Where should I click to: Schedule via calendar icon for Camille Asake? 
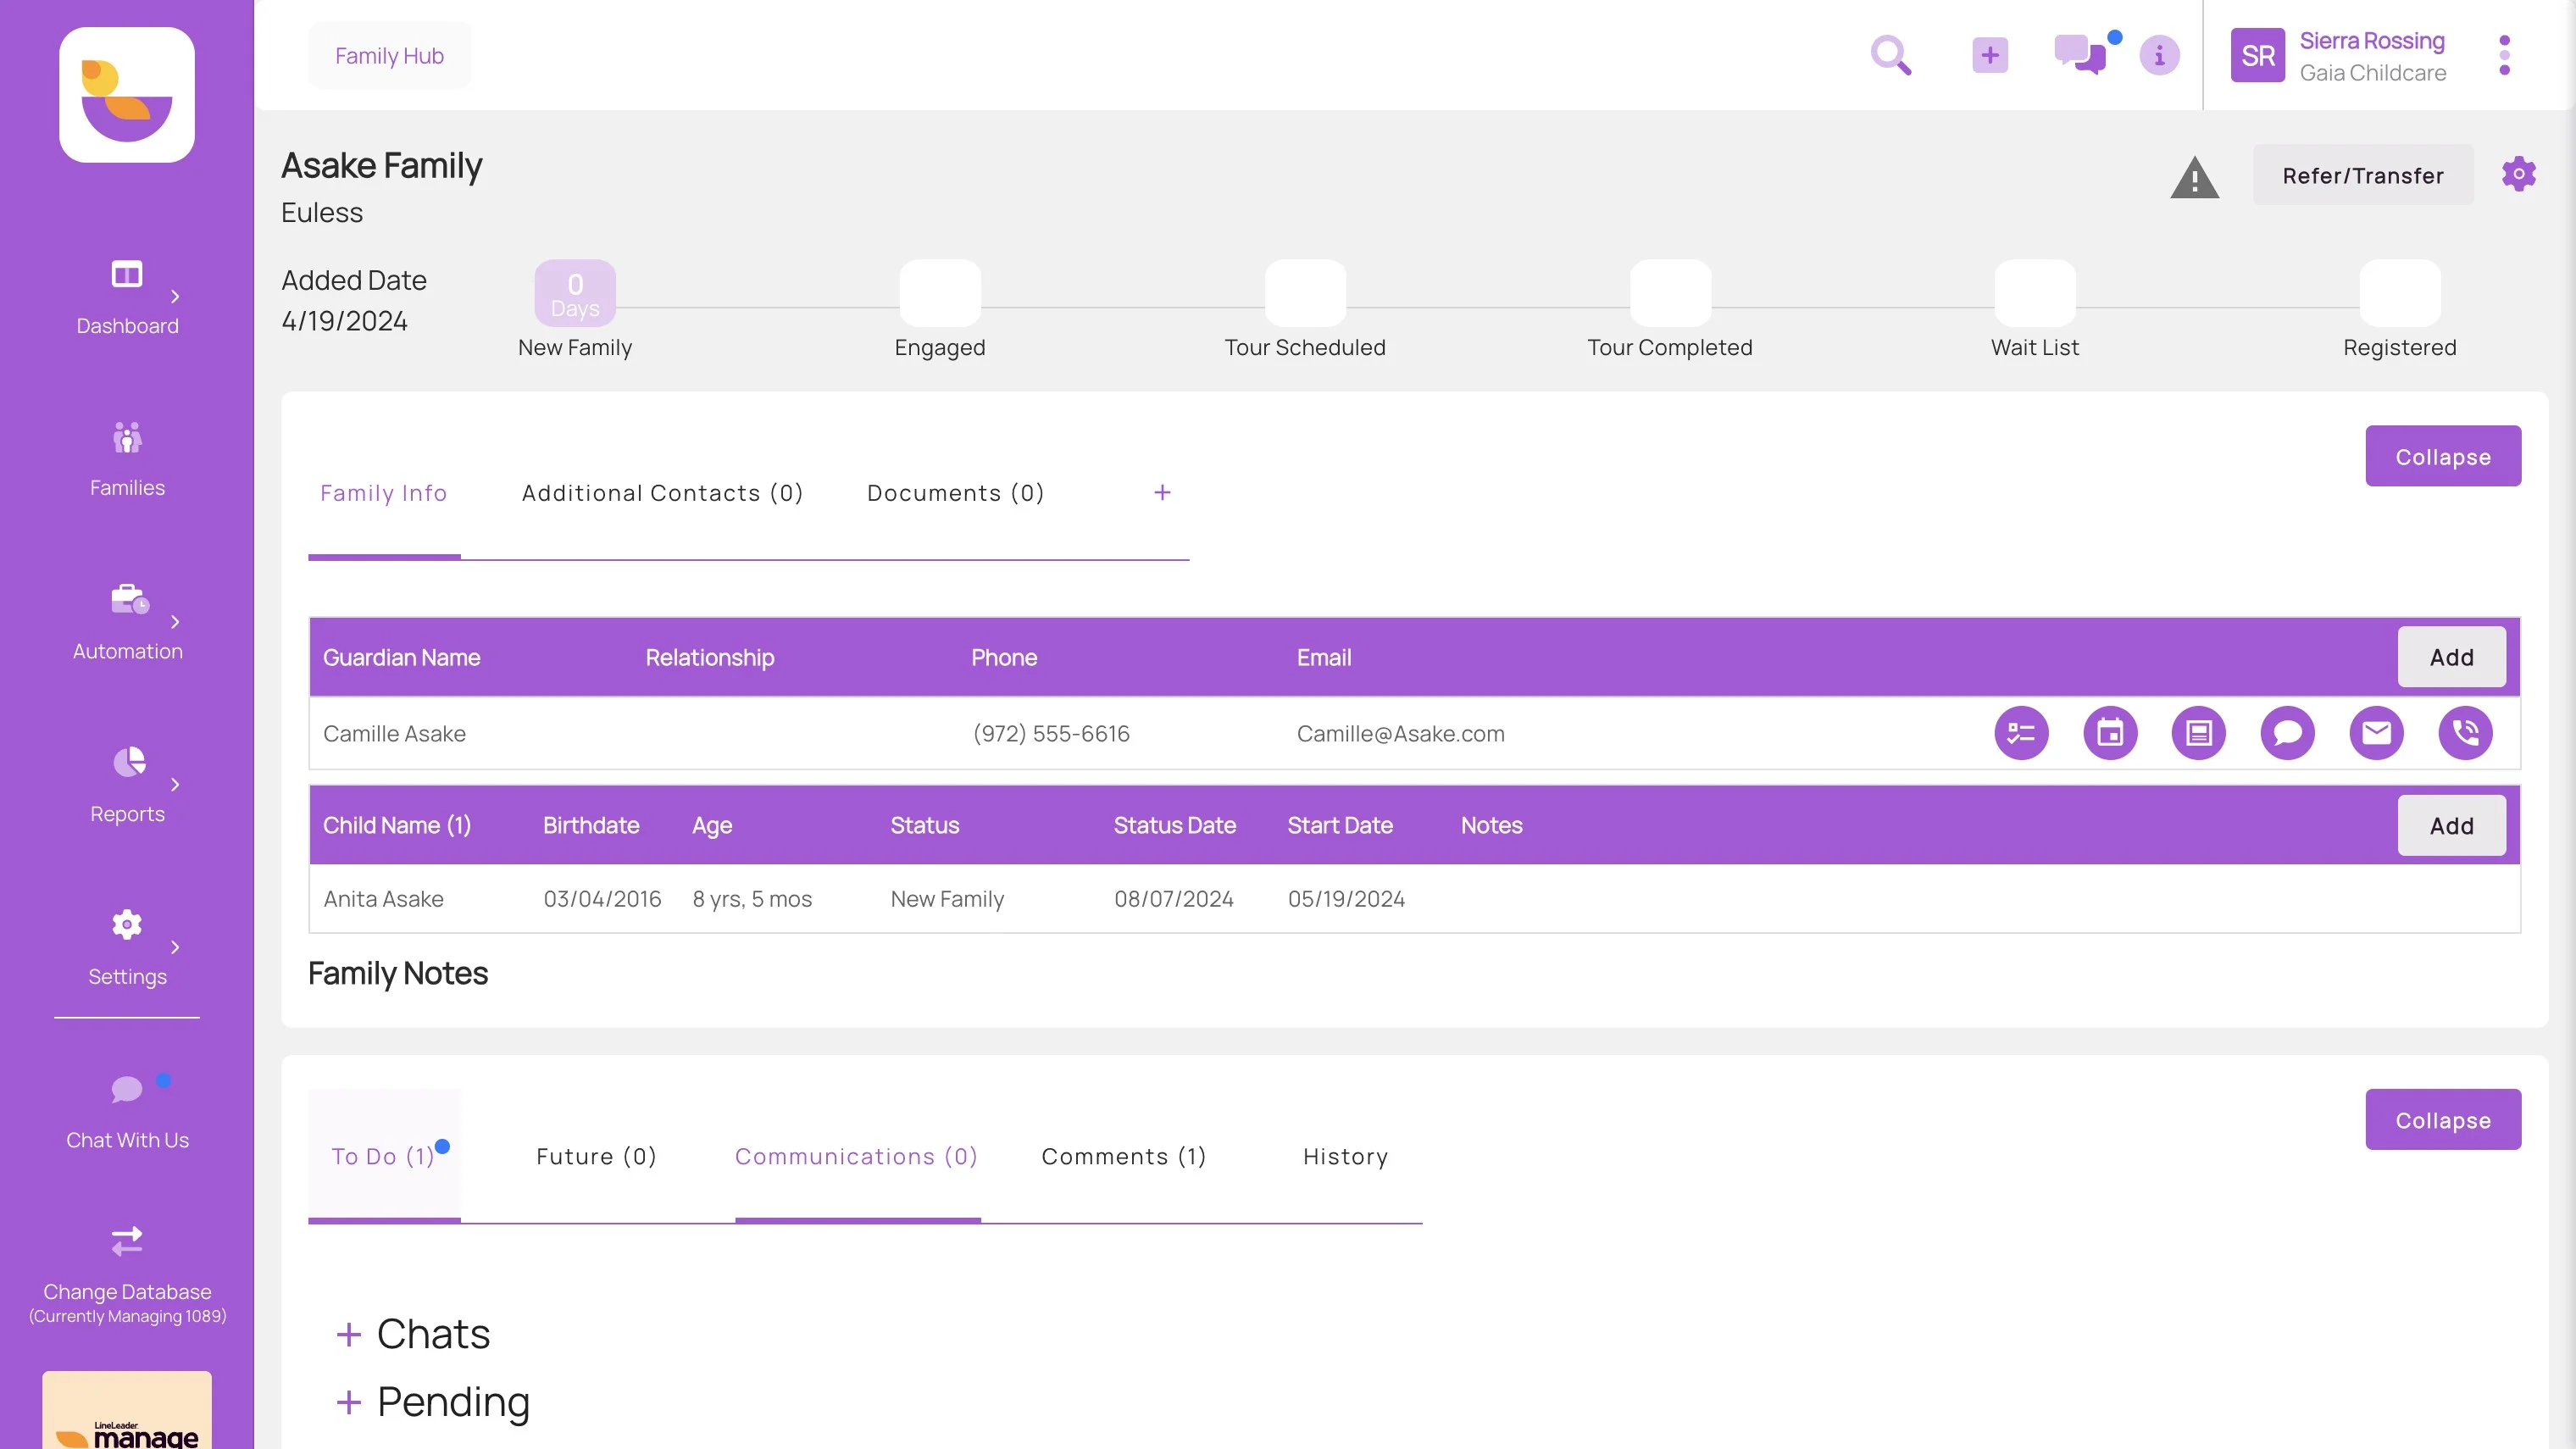click(2110, 733)
